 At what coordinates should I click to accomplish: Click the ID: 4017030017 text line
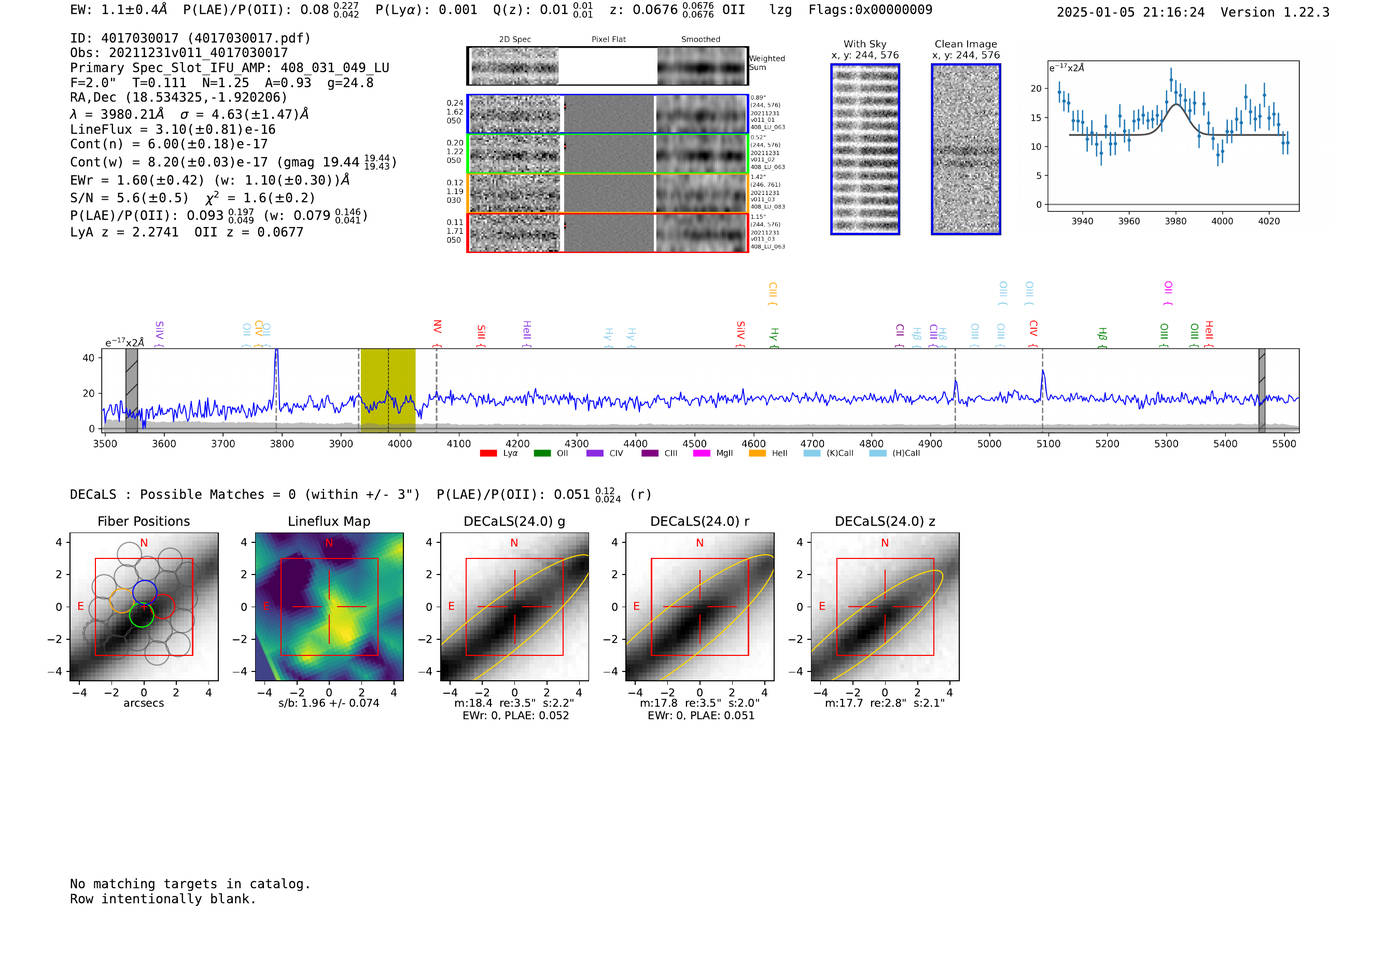190,38
